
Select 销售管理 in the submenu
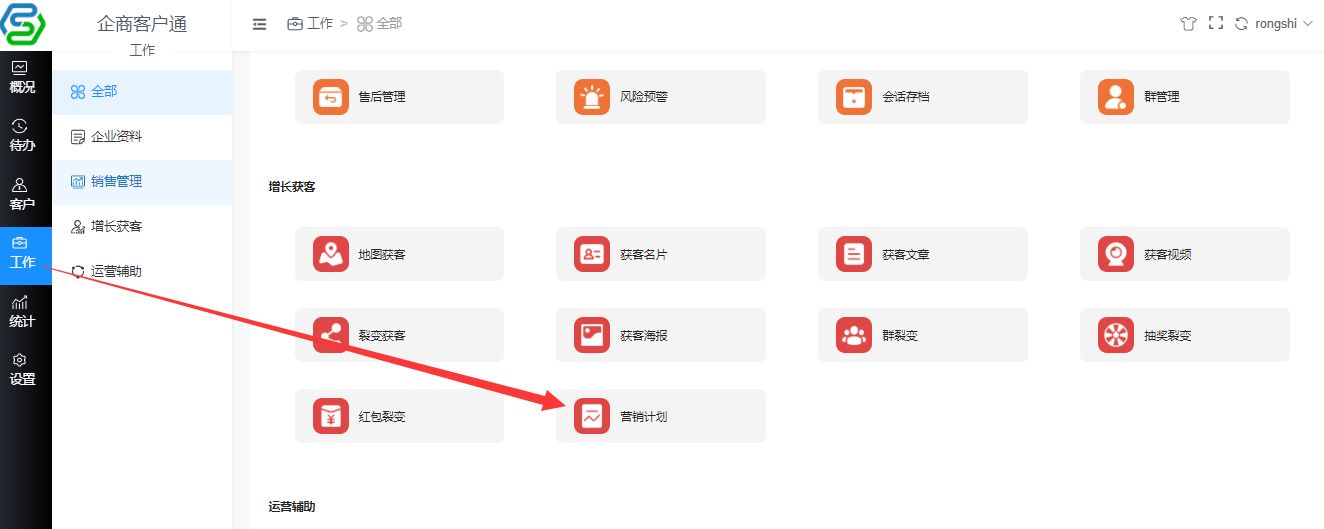coord(142,182)
